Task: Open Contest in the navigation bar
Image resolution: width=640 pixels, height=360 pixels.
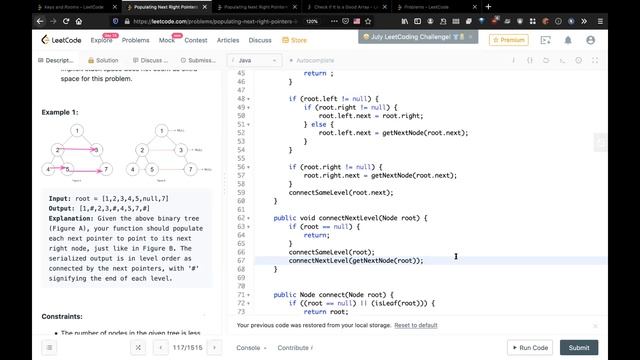Action: [x=196, y=40]
